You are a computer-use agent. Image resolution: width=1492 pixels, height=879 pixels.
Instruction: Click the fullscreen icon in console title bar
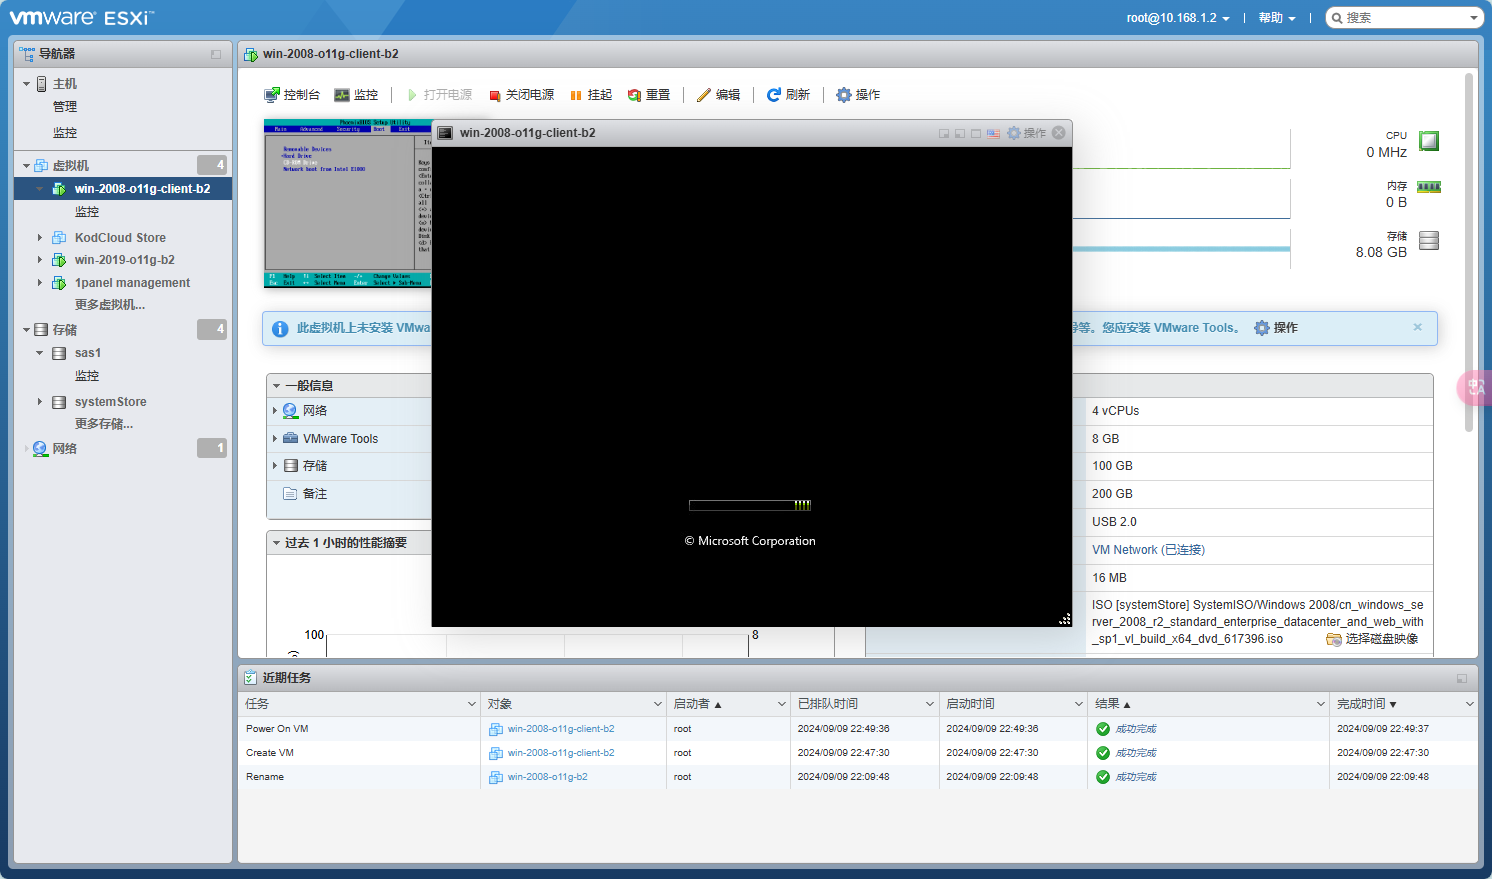(976, 133)
